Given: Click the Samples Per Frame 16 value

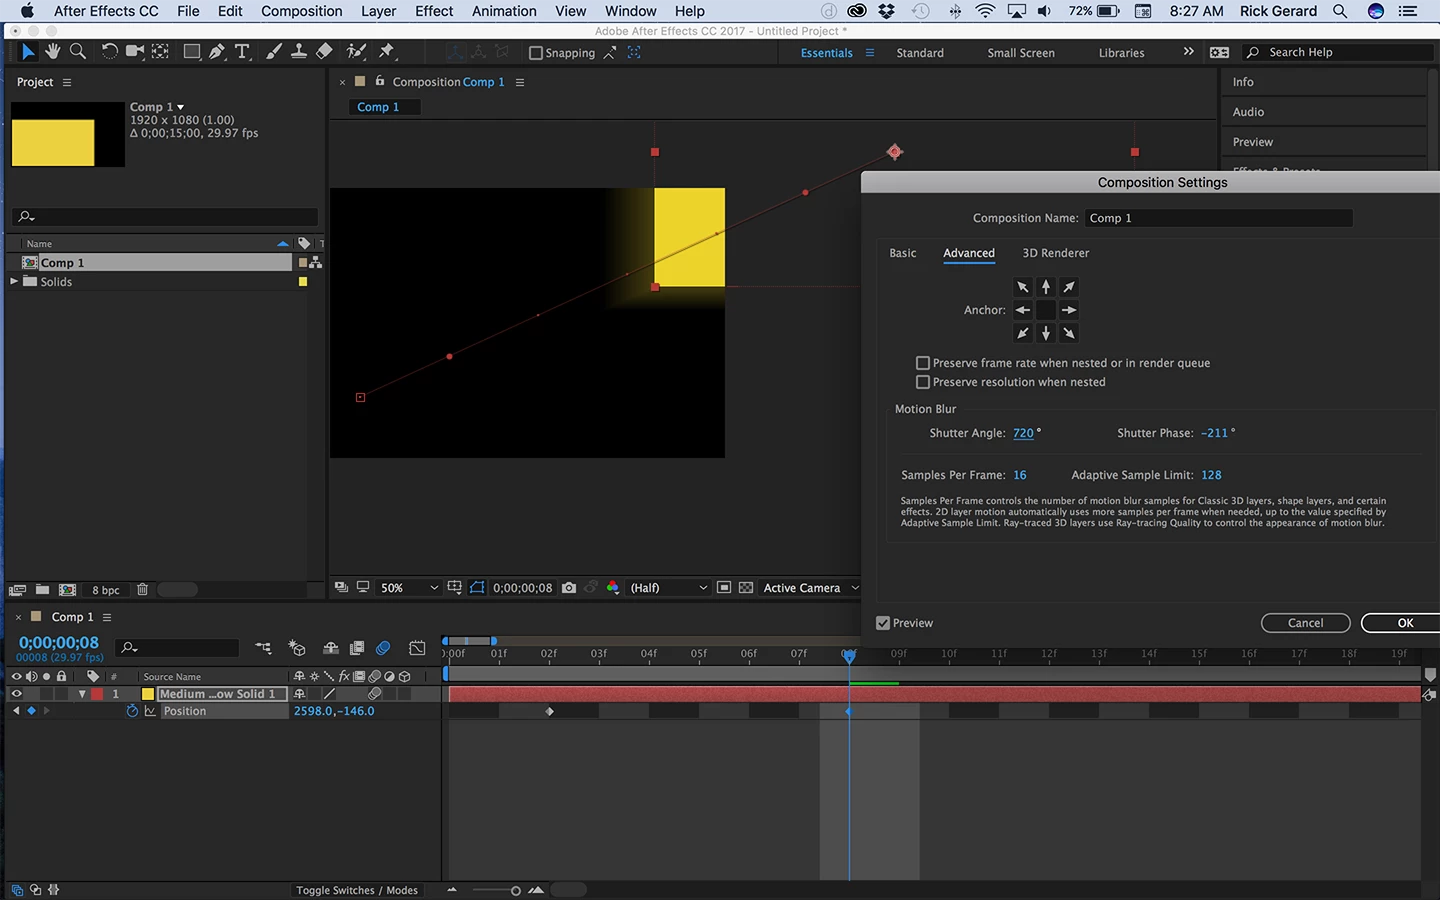Looking at the screenshot, I should pos(1020,475).
